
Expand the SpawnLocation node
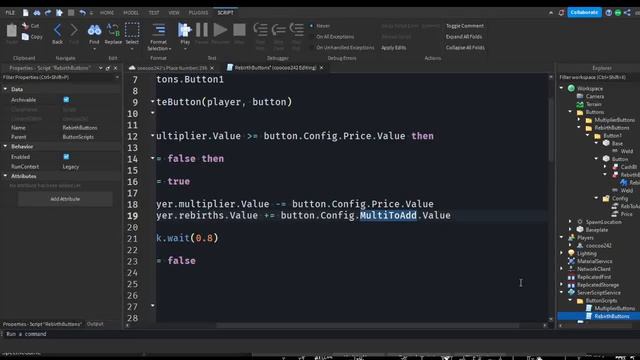tap(570, 222)
